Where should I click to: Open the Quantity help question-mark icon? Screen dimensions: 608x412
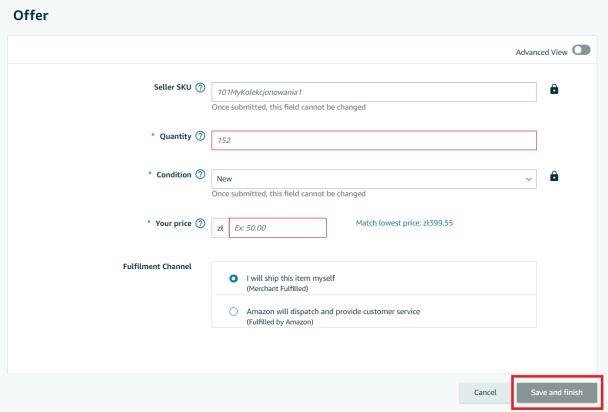[200, 136]
